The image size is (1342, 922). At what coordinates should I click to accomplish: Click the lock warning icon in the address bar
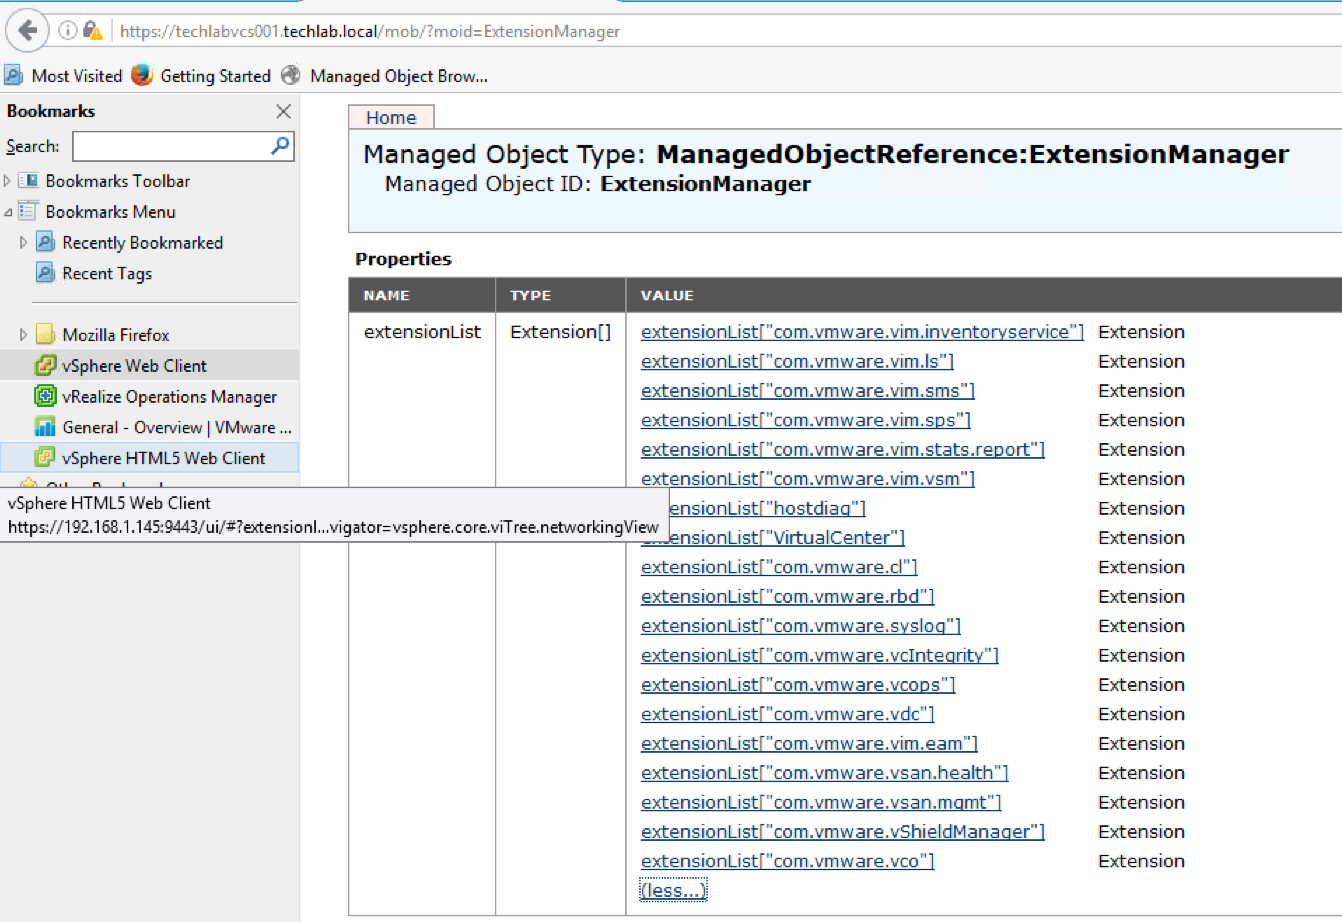pyautogui.click(x=93, y=31)
